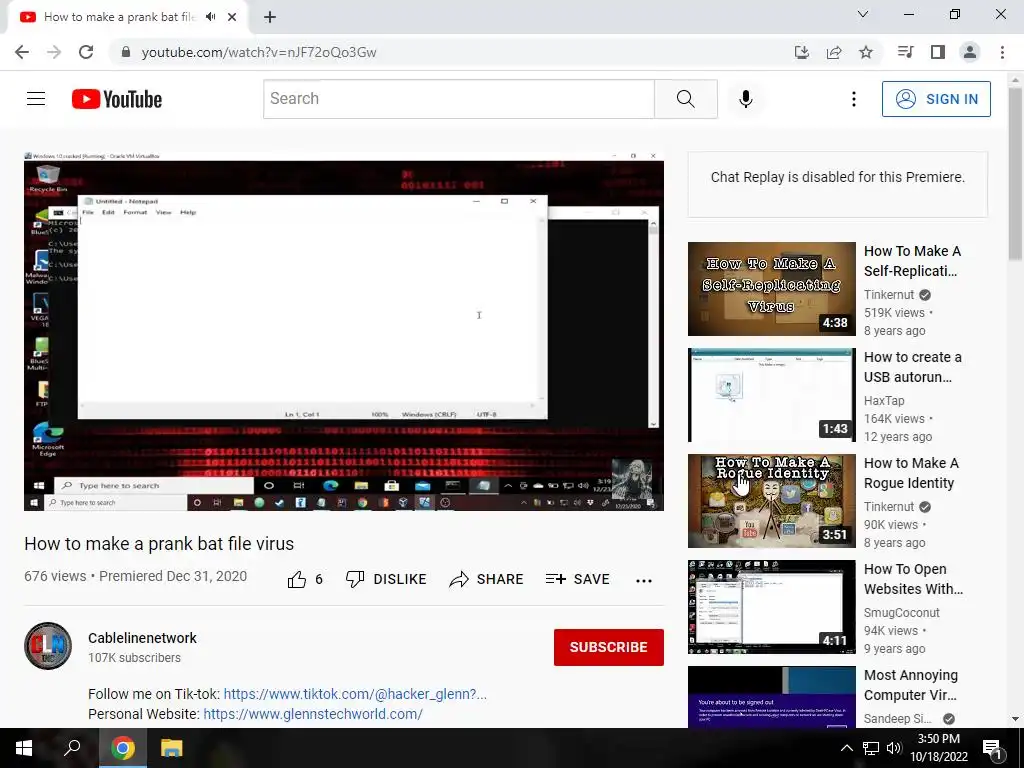The image size is (1024, 768).
Task: Subscribe to Cablelinenetwork channel
Action: coord(609,647)
